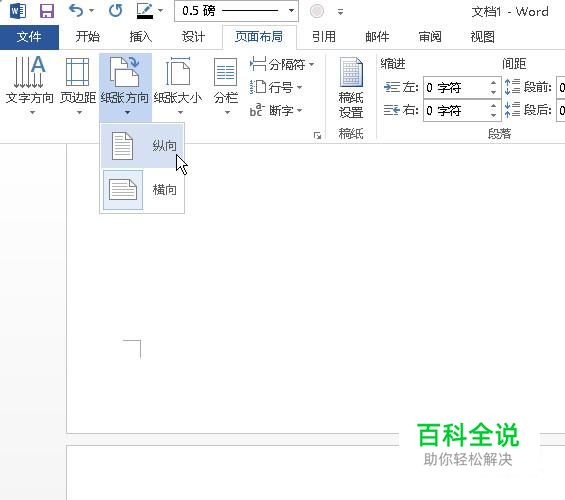
Task: Choose 纵向 portrait orientation
Action: pyautogui.click(x=143, y=146)
